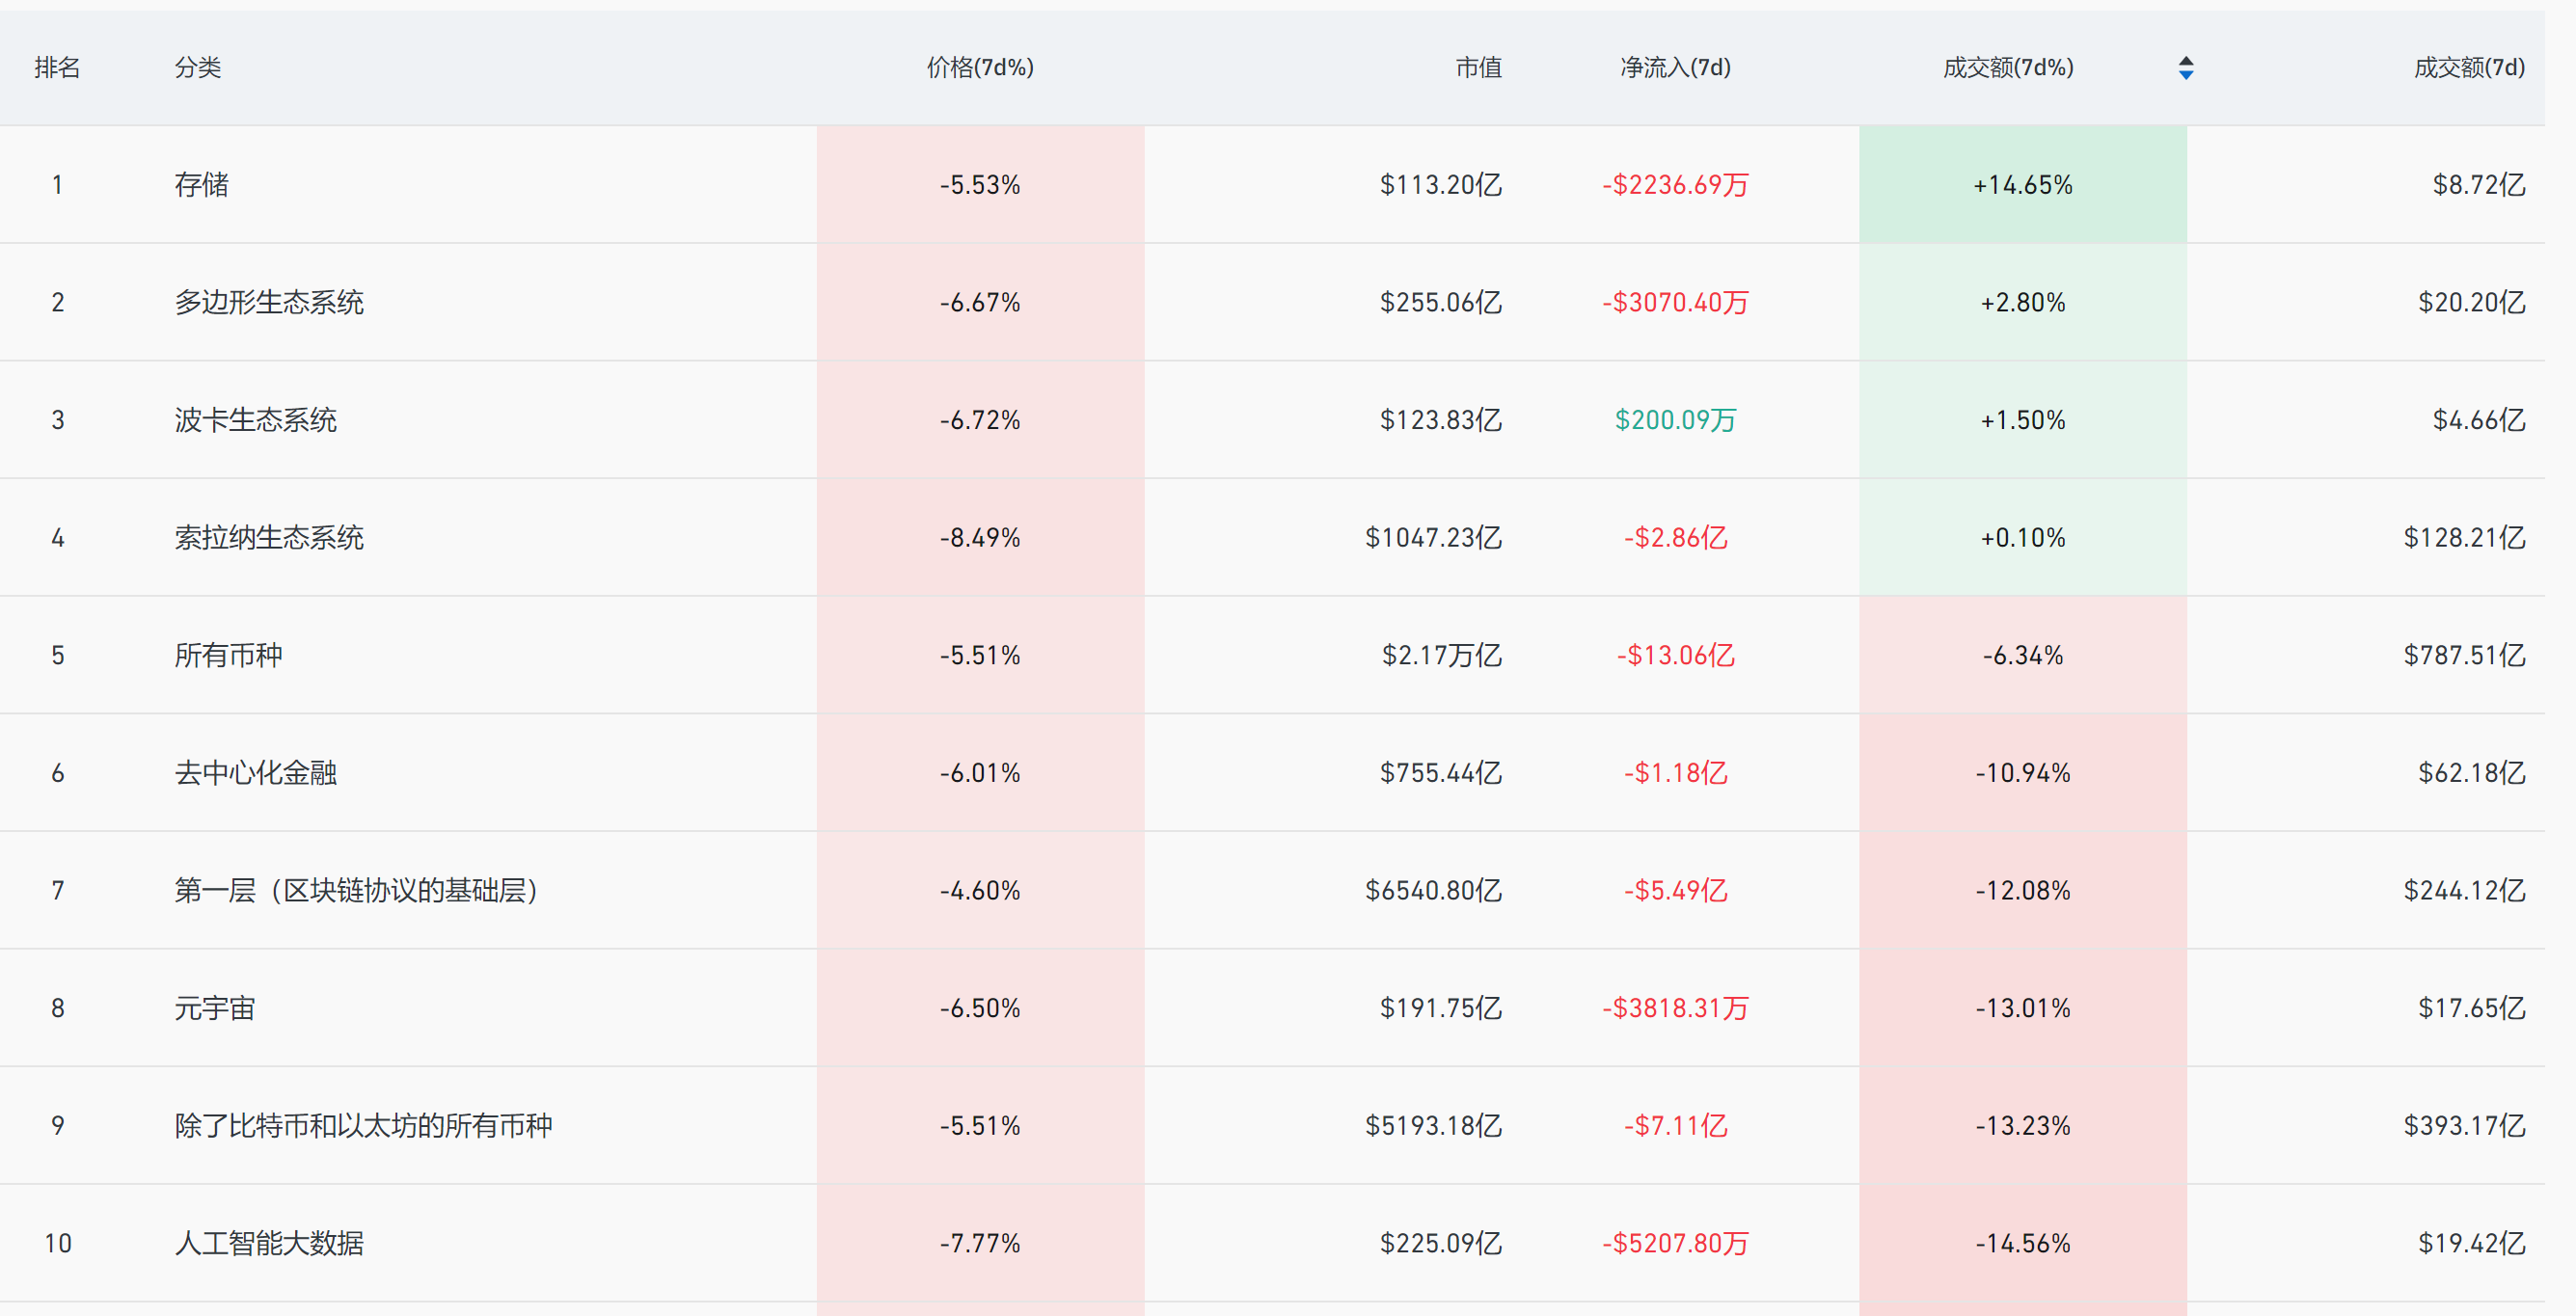Click volume change +0.10% cell
The width and height of the screenshot is (2576, 1316).
2023,538
